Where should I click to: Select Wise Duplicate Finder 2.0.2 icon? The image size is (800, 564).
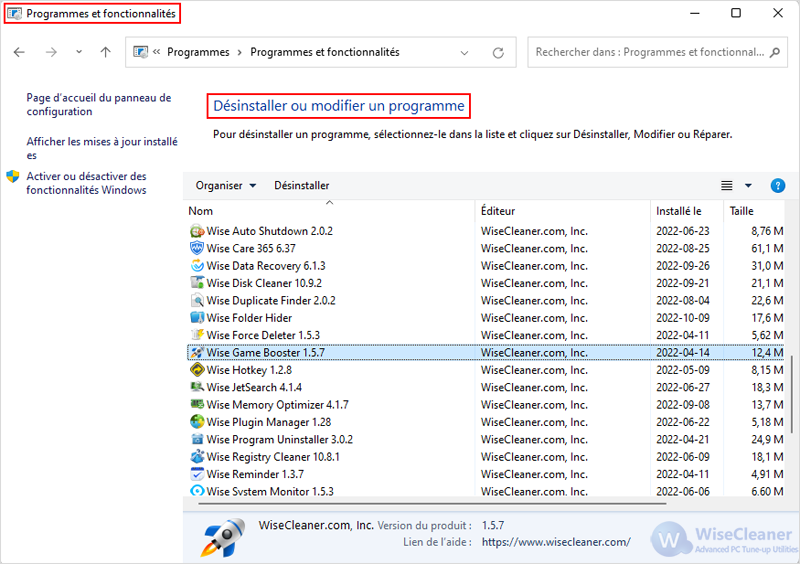[197, 301]
